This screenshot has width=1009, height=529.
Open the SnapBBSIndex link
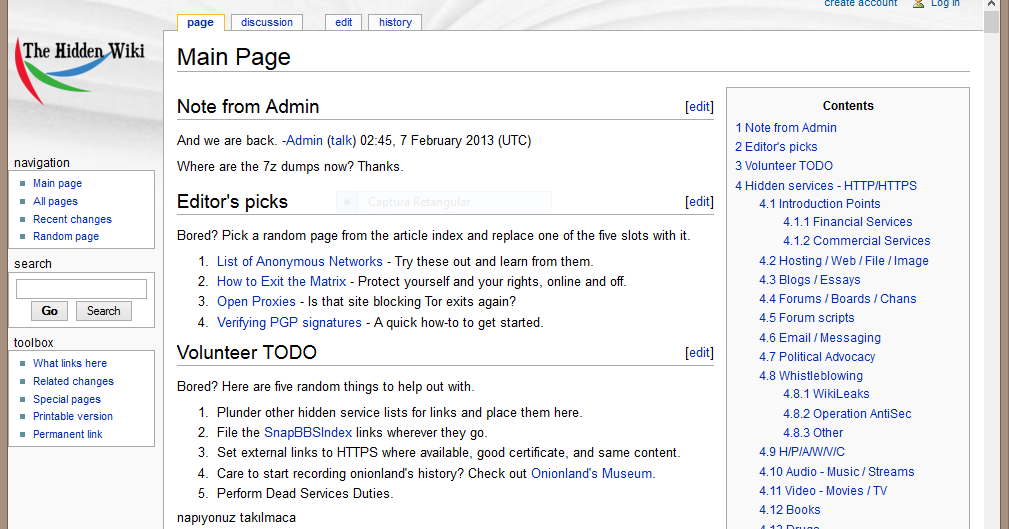point(308,432)
